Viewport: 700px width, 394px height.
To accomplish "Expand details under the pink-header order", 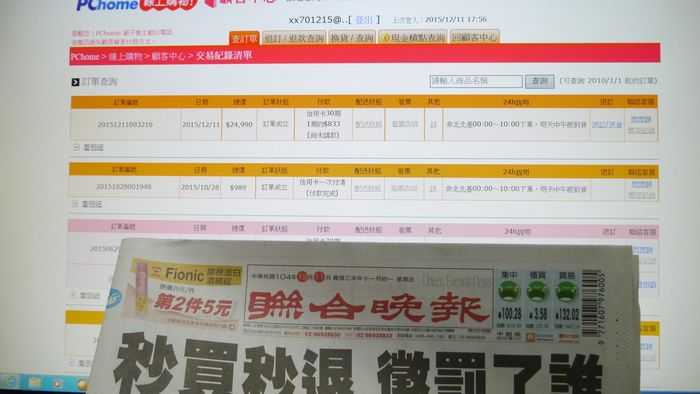I will [73, 295].
